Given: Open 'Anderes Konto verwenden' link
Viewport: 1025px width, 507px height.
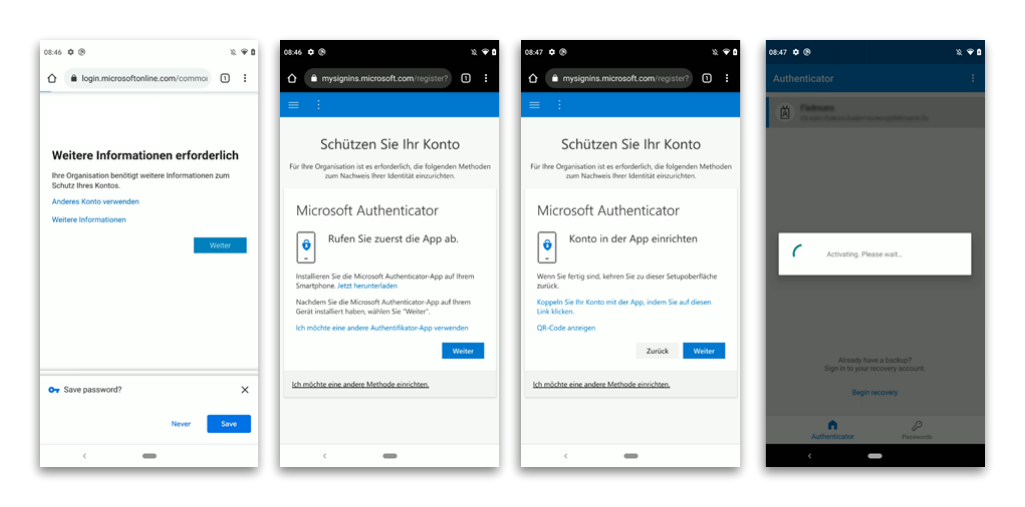Looking at the screenshot, I should [x=95, y=202].
